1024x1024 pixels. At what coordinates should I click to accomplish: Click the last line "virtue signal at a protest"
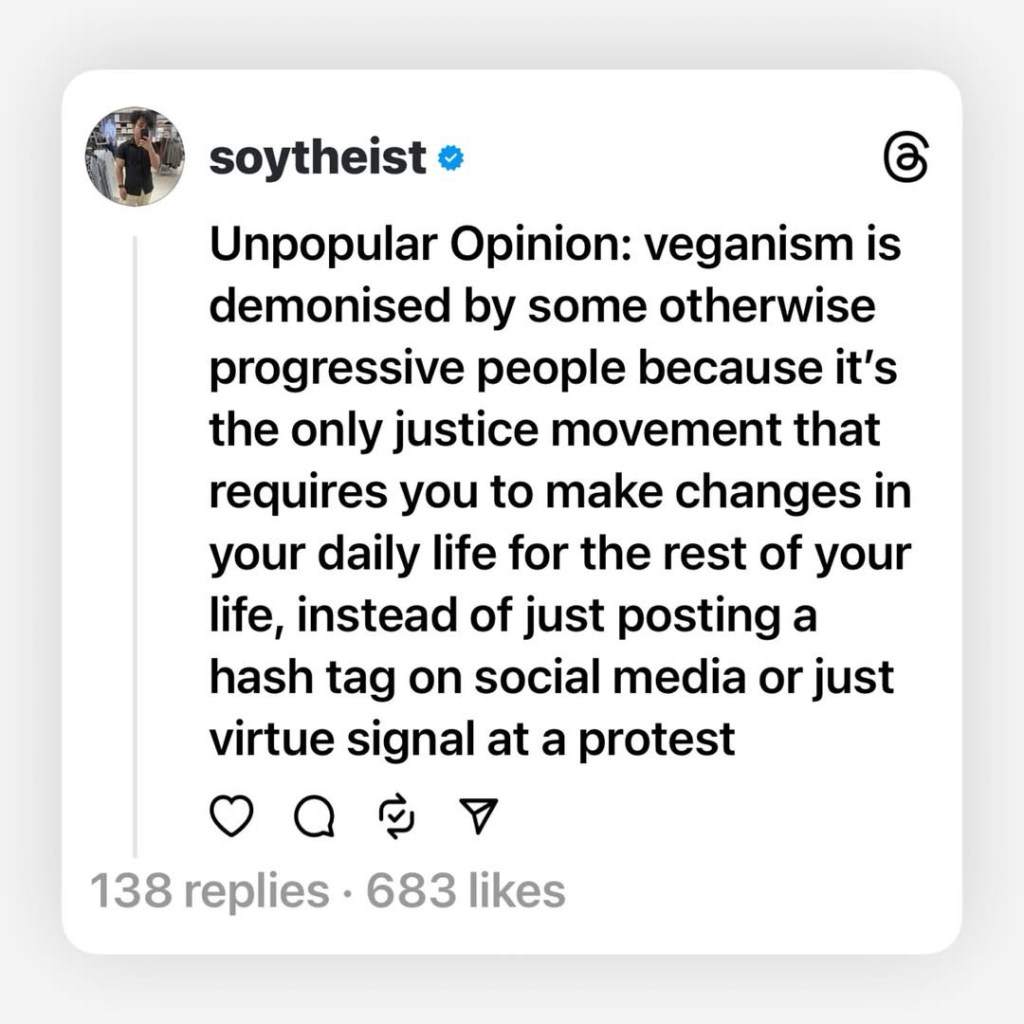coord(471,740)
